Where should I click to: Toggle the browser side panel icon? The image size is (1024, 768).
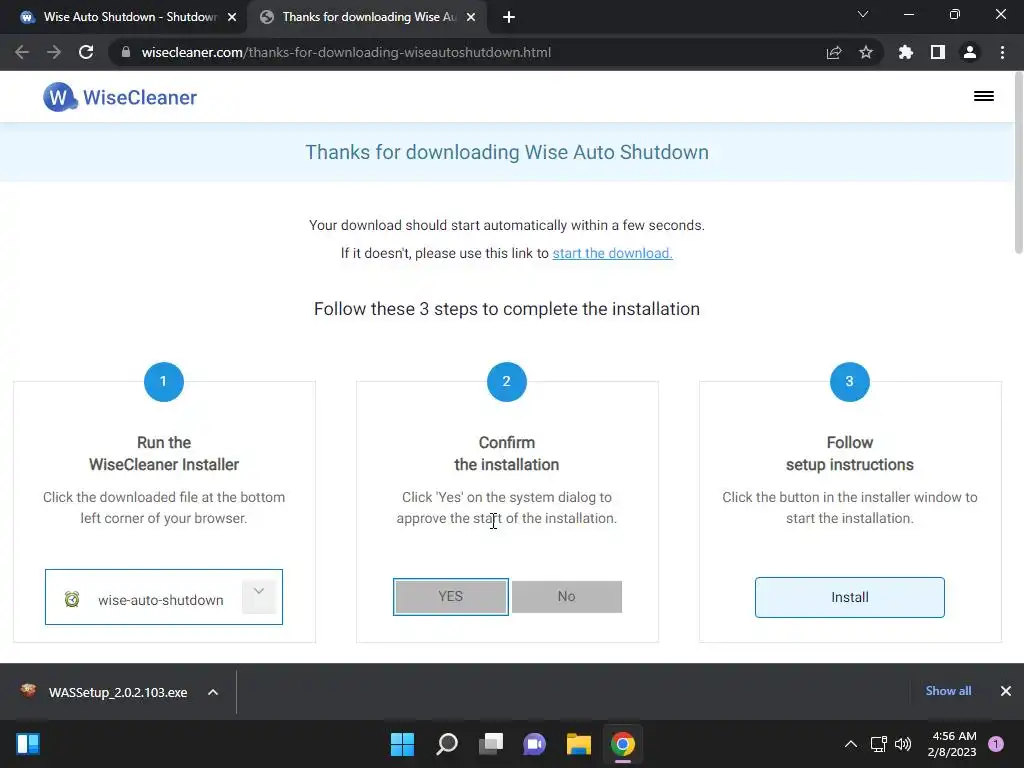click(x=938, y=52)
